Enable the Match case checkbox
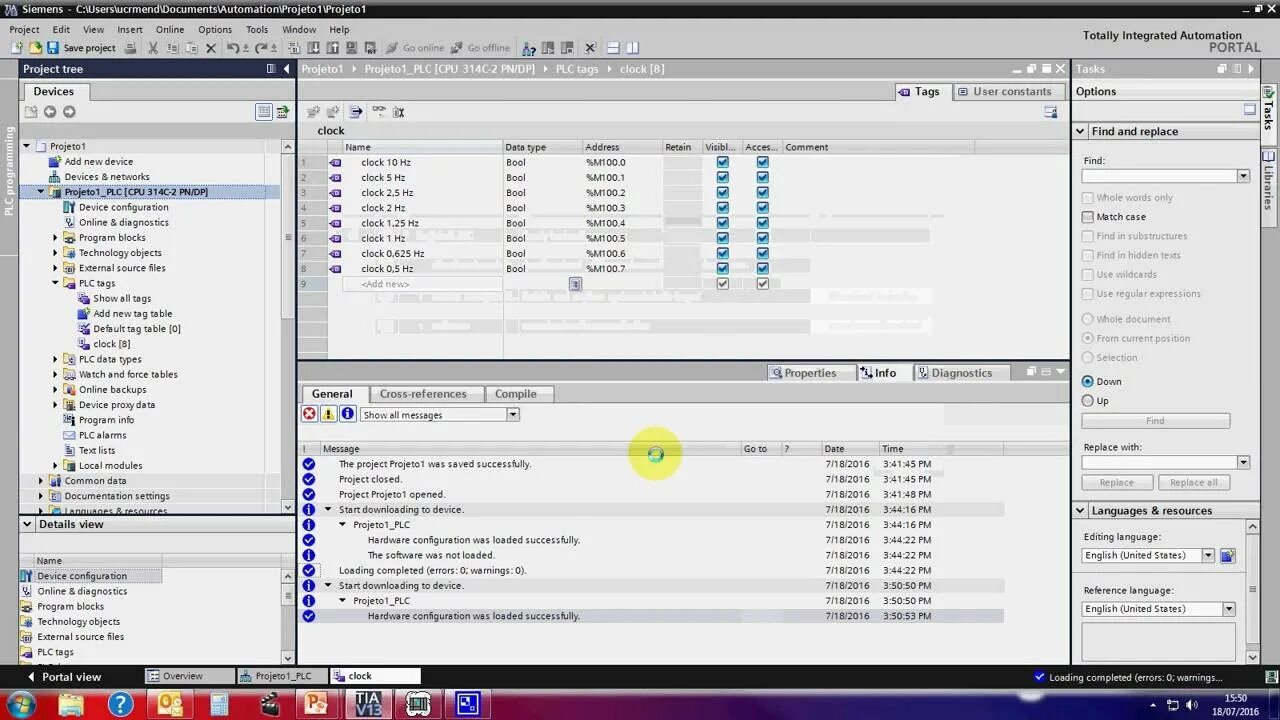1280x720 pixels. coord(1088,217)
